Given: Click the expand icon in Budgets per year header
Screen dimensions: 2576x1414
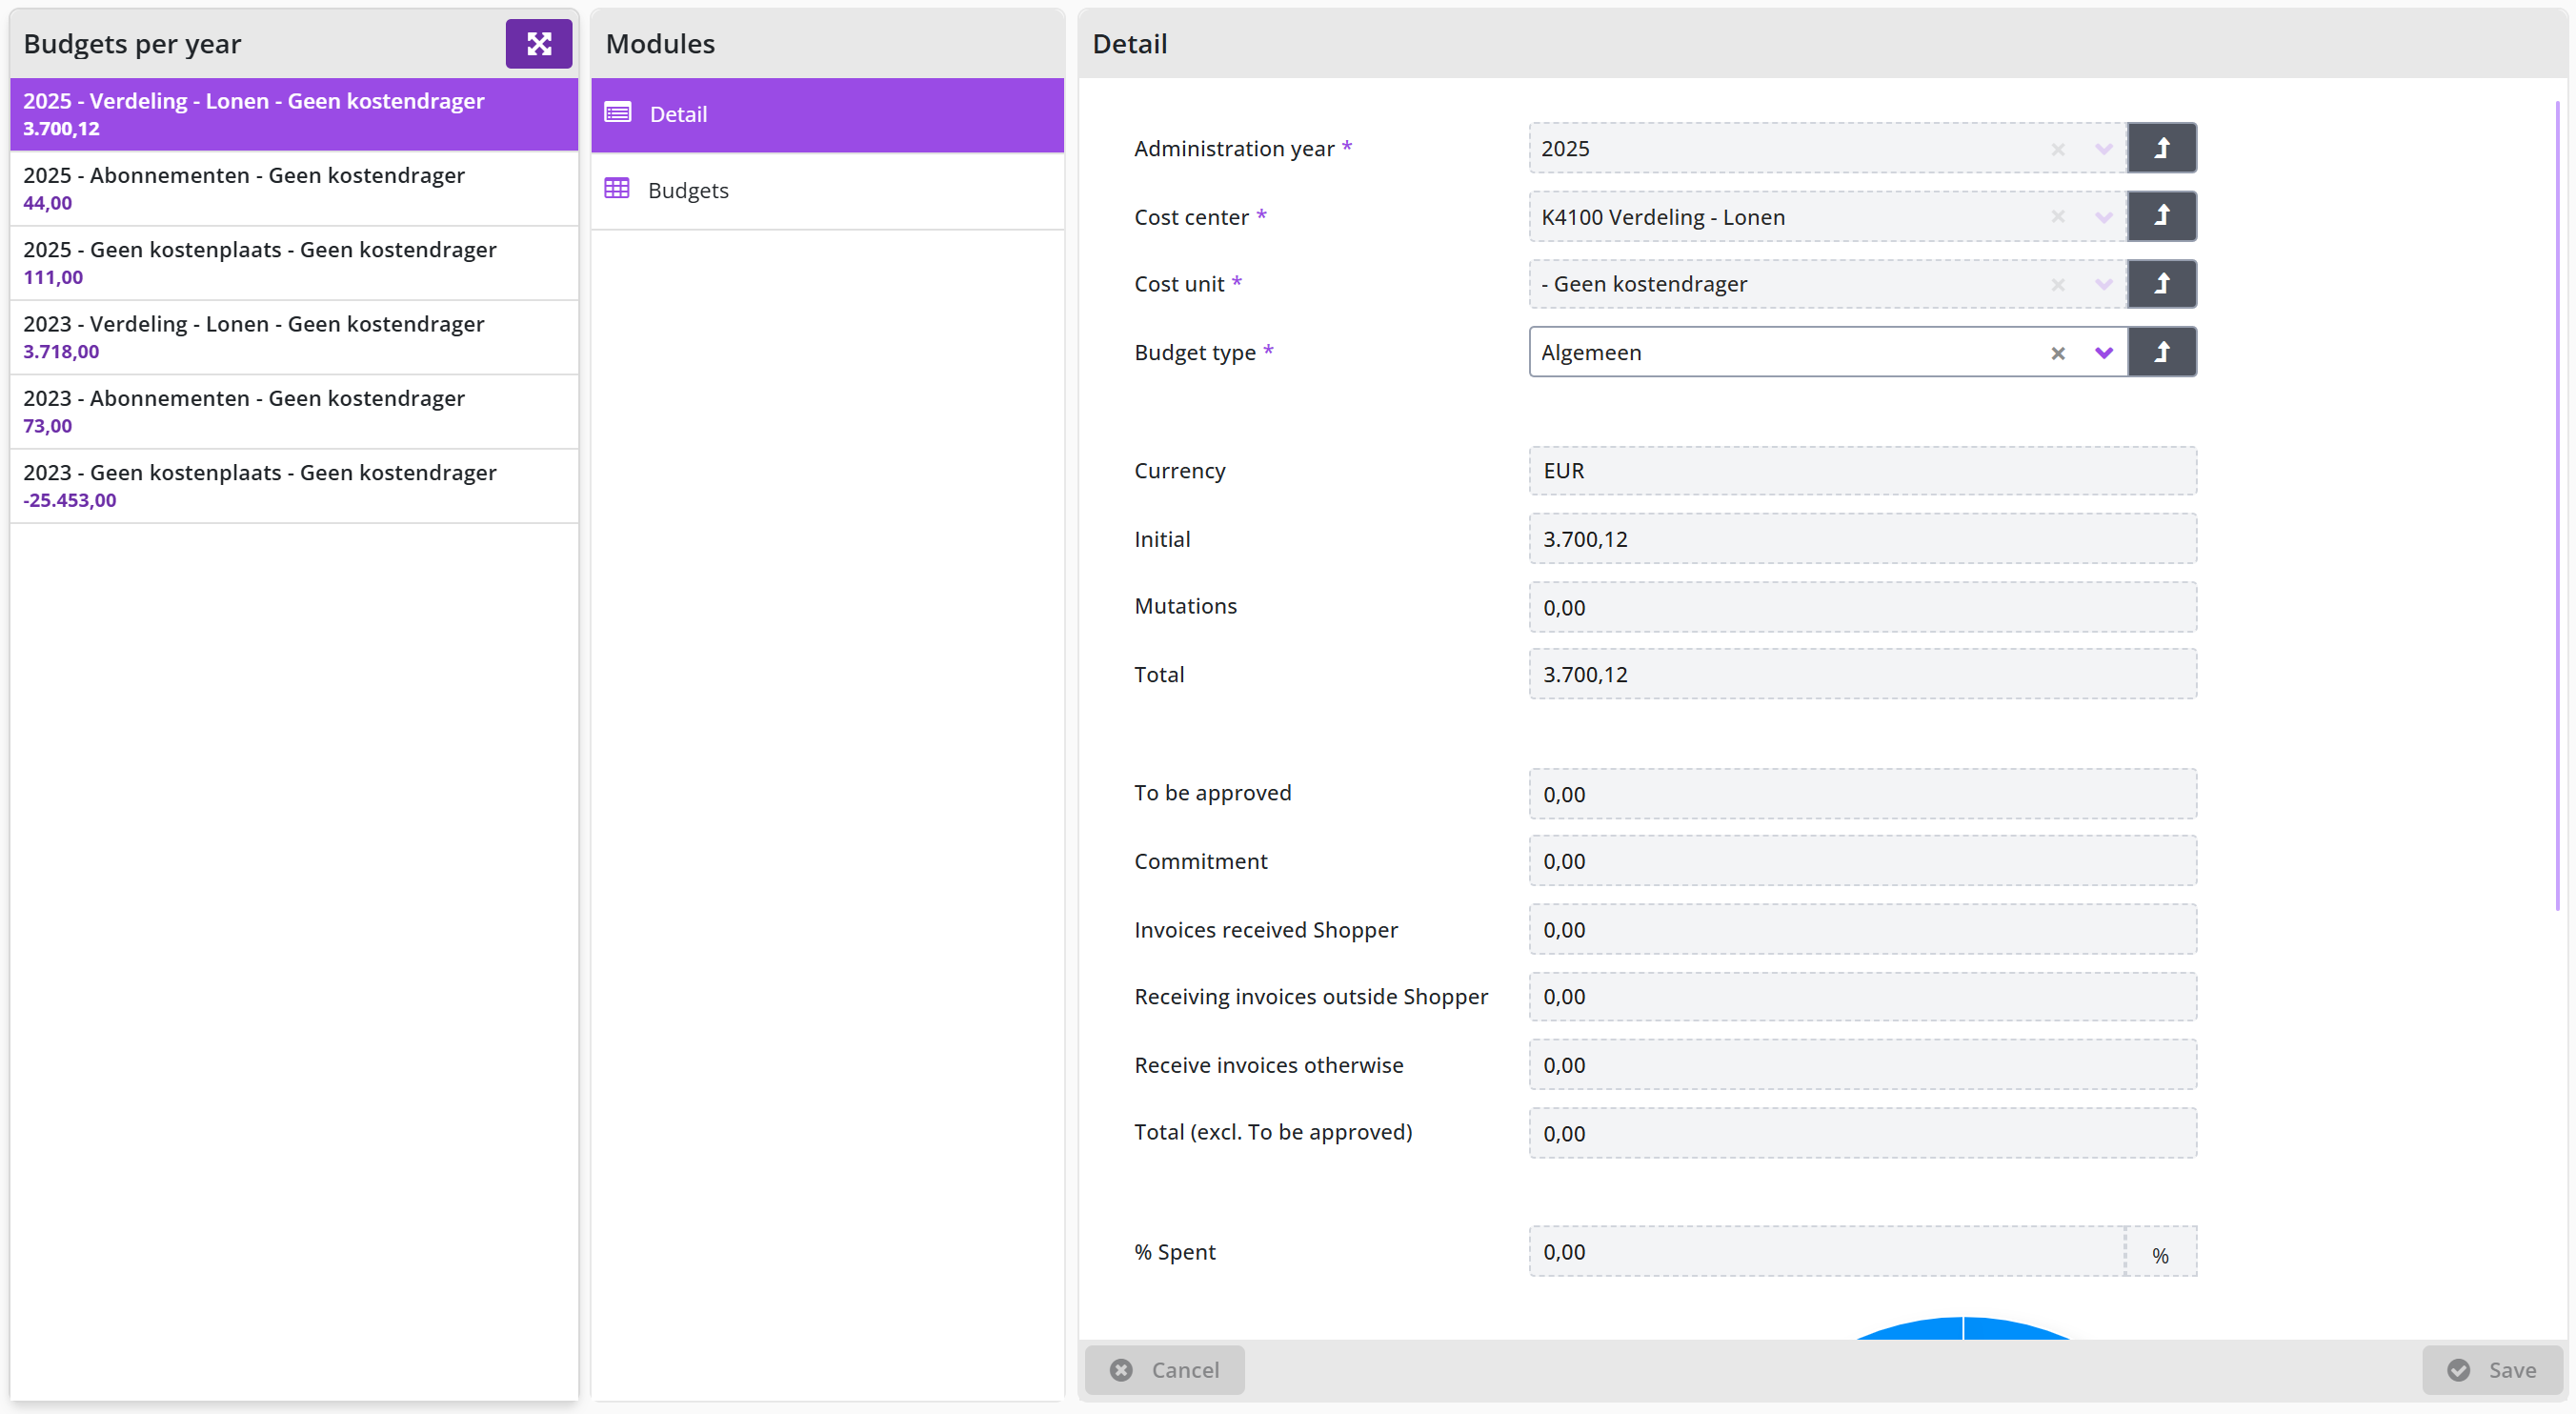Looking at the screenshot, I should pos(538,44).
